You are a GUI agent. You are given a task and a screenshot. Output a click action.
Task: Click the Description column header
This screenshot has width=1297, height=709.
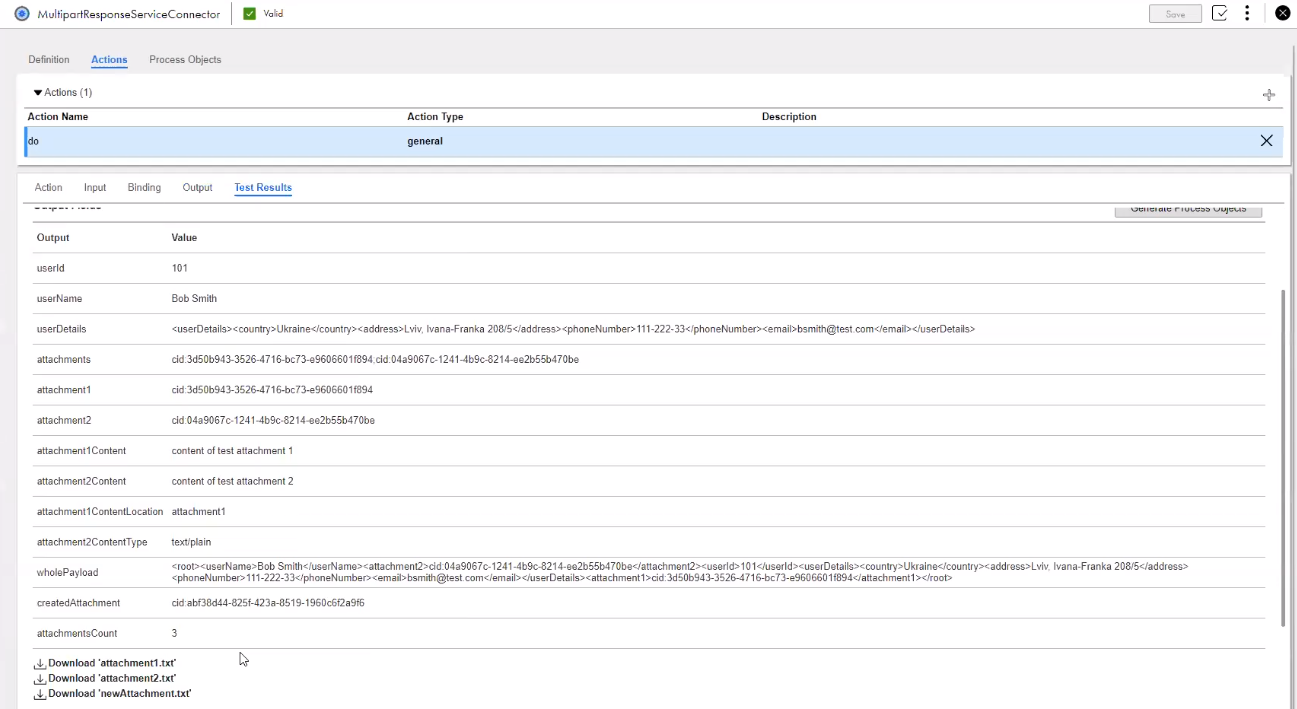pos(789,117)
